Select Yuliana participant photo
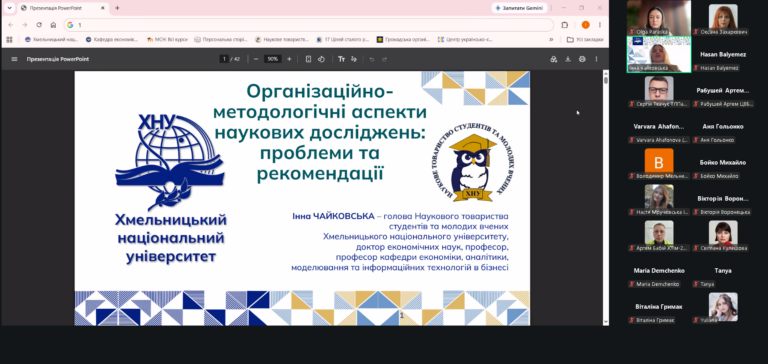Viewport: 768px width, 364px height. pos(723,307)
